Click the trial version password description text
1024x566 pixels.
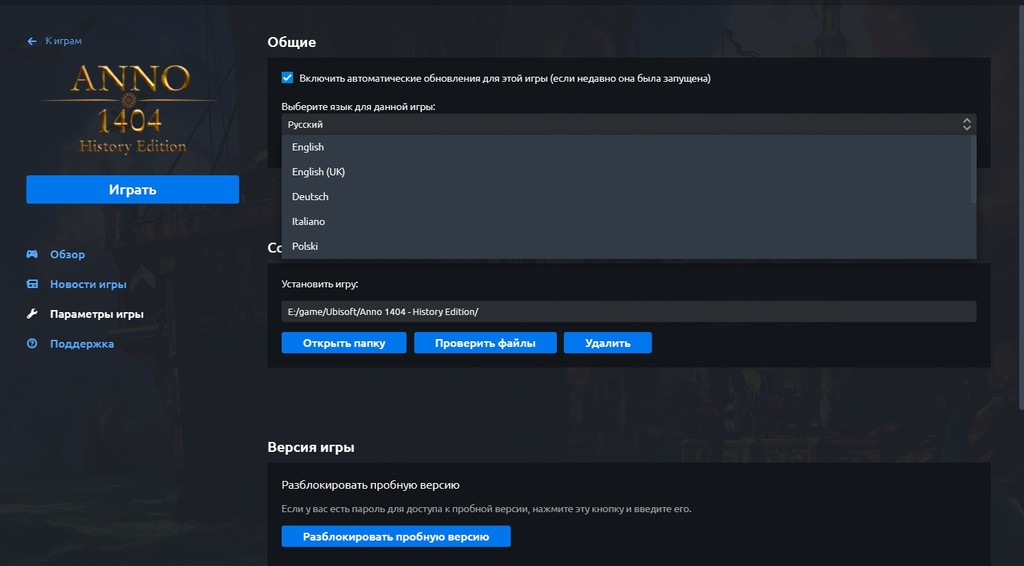coord(487,509)
